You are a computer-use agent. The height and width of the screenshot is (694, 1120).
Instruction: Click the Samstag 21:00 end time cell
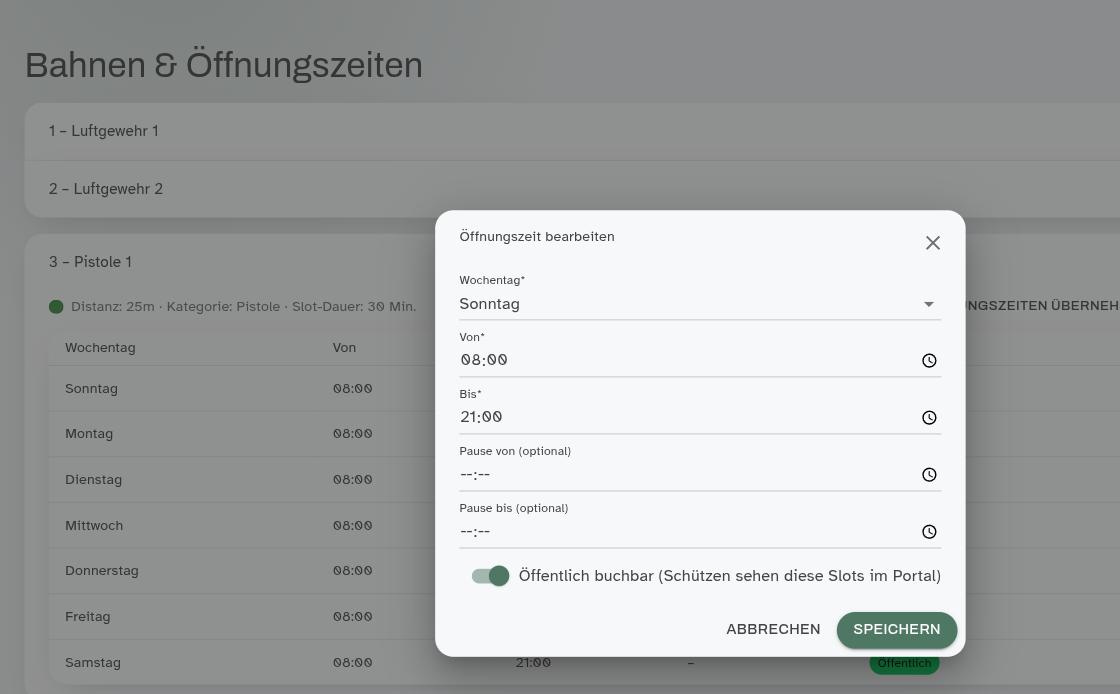point(533,663)
